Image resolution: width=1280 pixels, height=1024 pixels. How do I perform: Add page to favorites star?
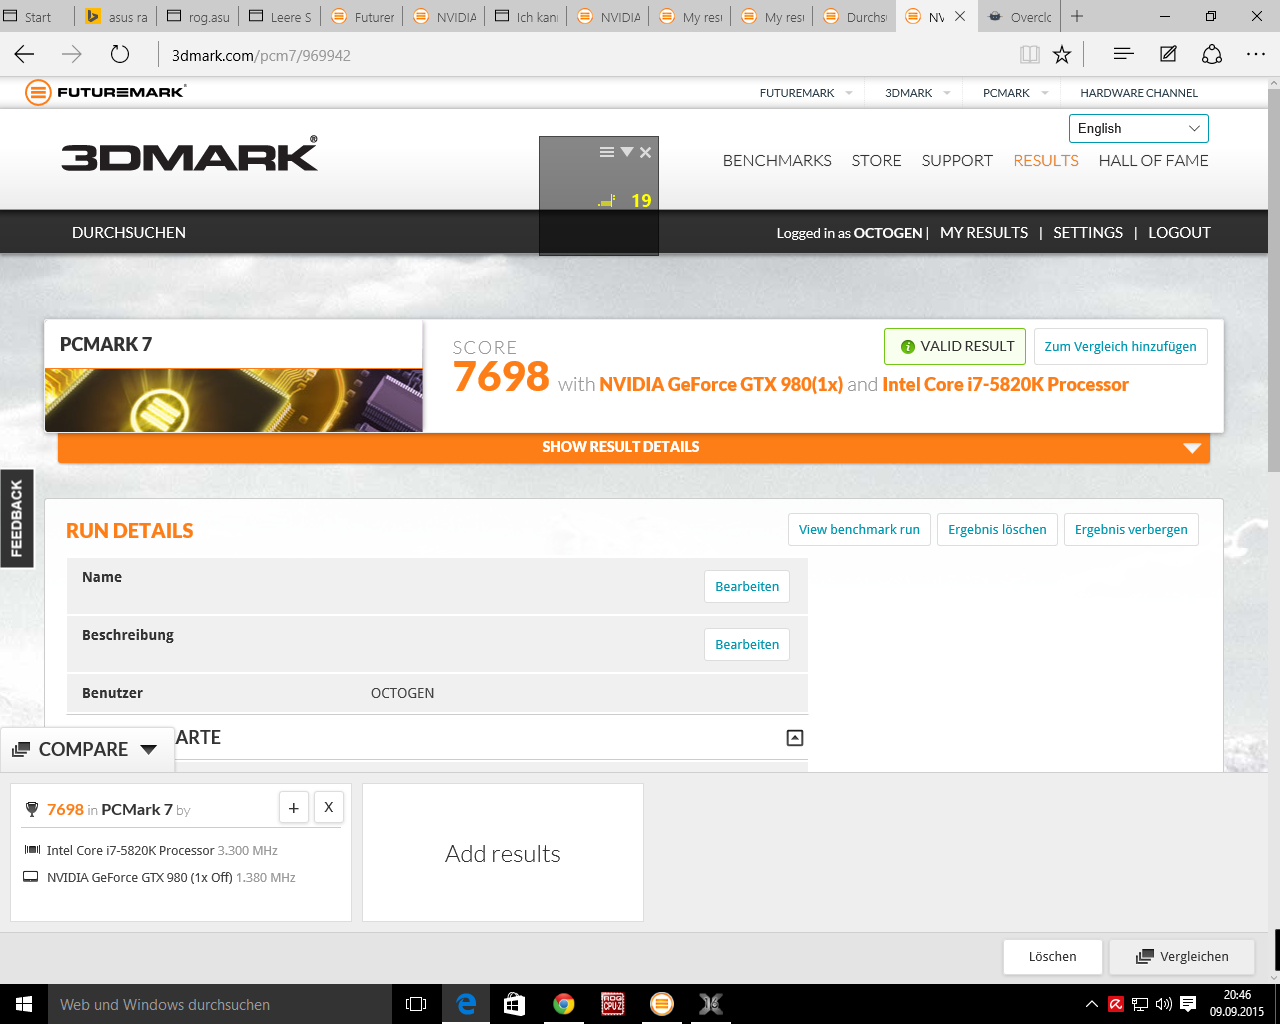[1062, 55]
